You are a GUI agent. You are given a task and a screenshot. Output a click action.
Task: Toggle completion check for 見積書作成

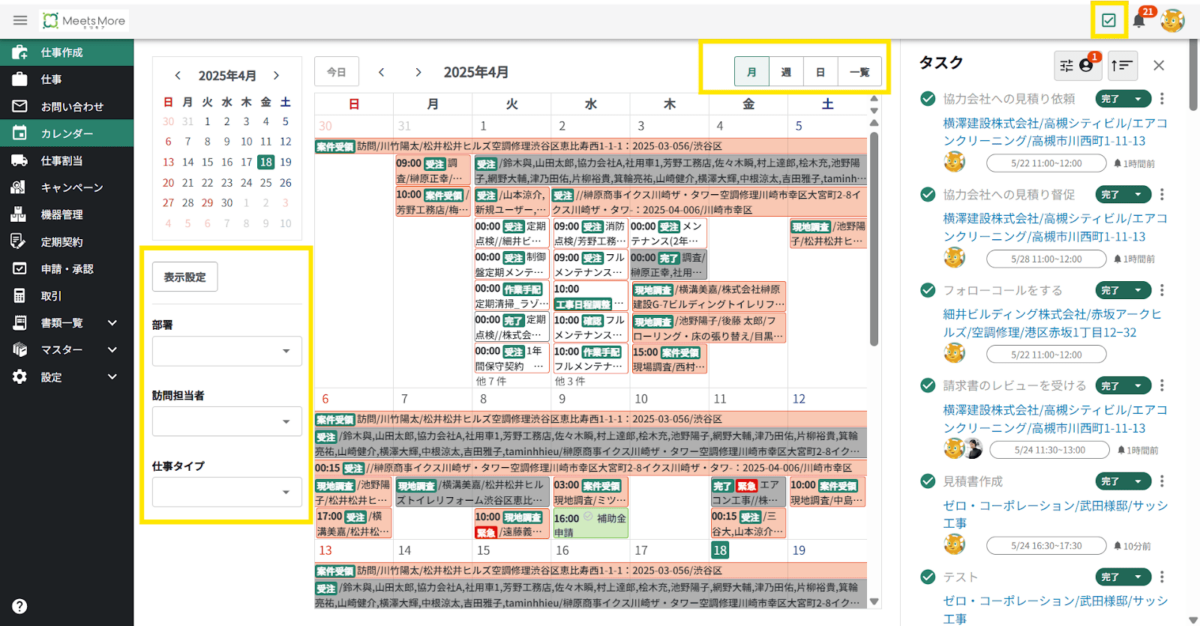927,481
